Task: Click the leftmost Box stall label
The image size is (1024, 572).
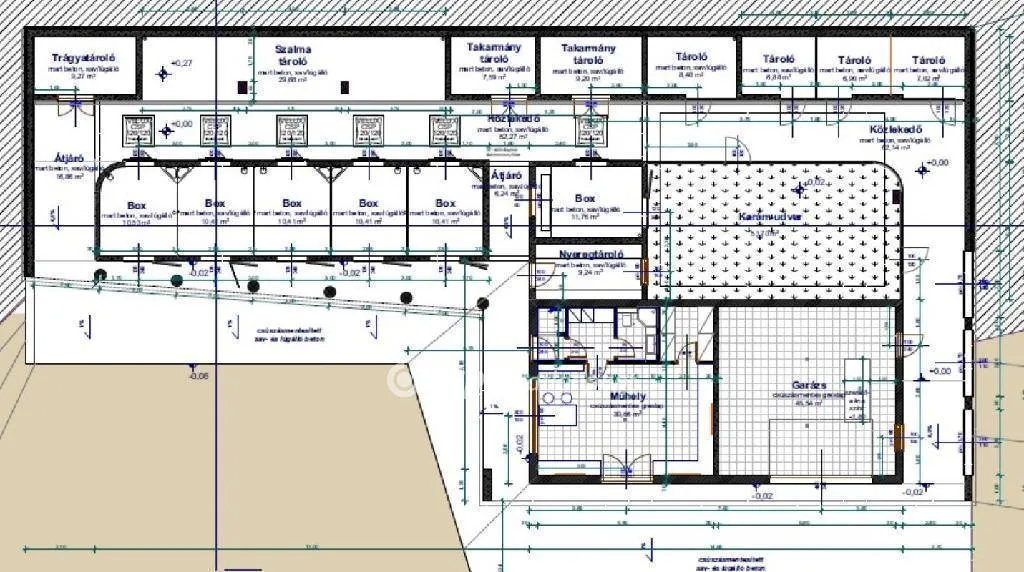Action: click(136, 205)
